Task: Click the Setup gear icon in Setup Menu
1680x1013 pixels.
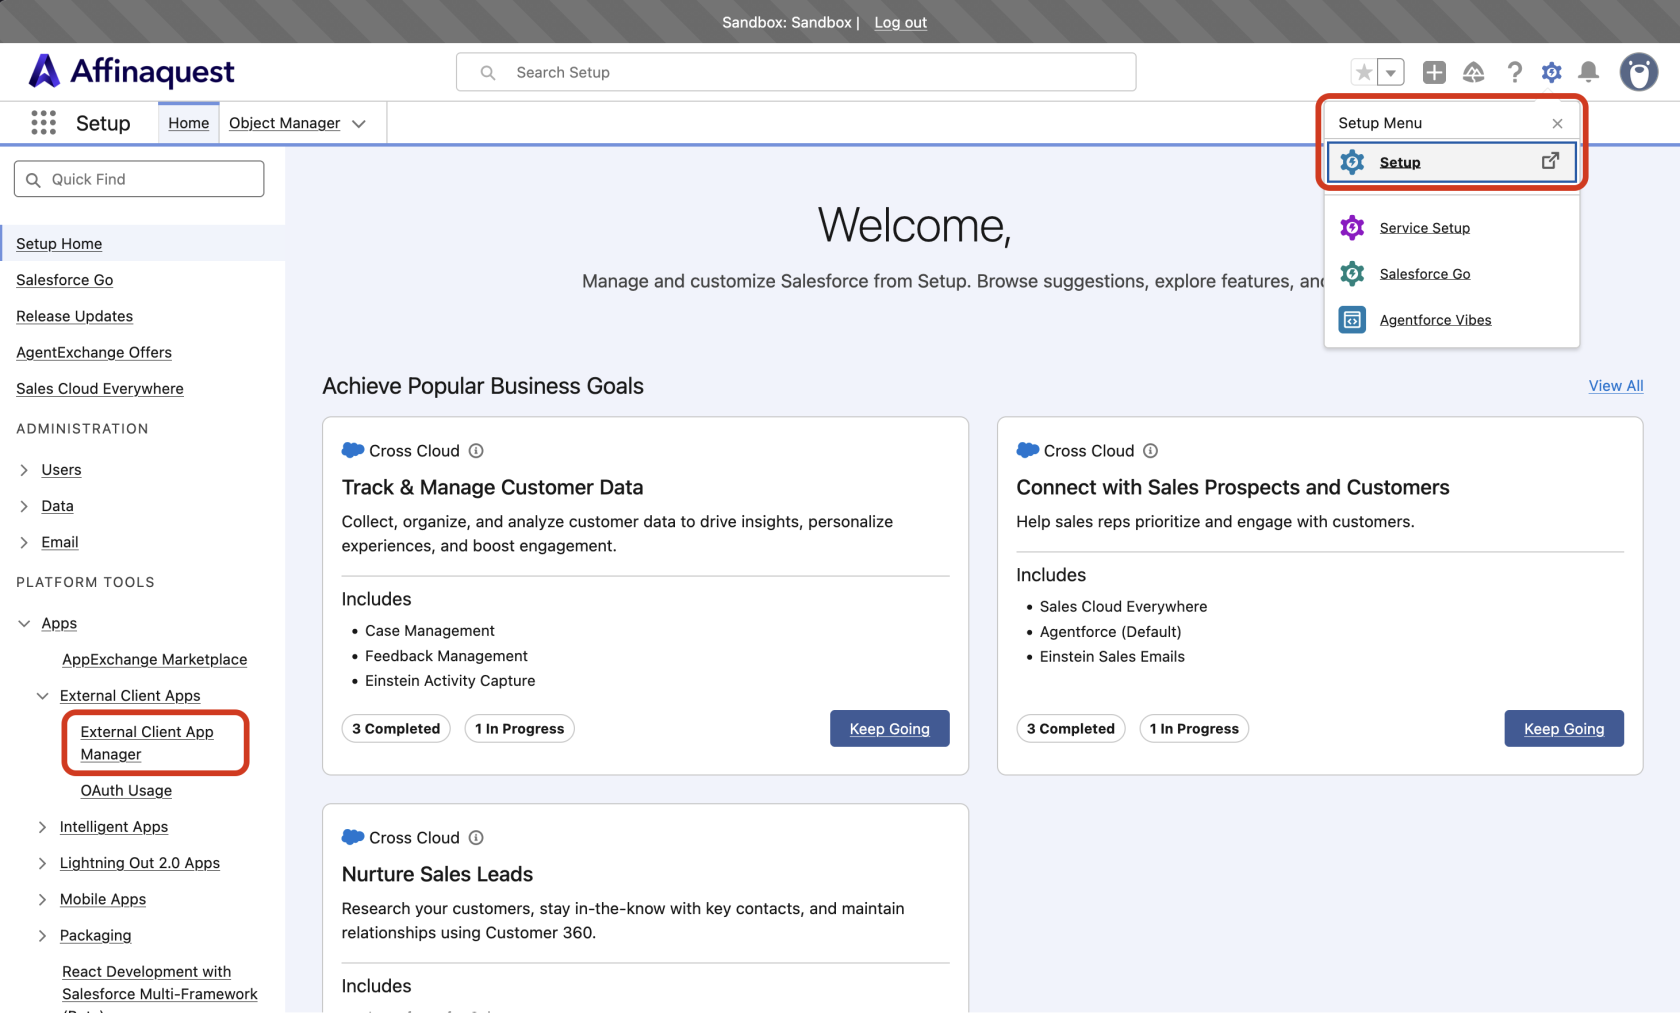Action: click(x=1352, y=162)
